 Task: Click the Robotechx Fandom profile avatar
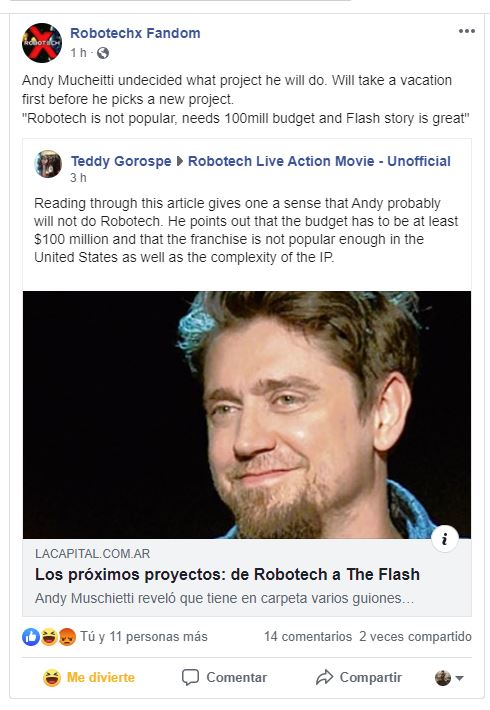coord(42,43)
